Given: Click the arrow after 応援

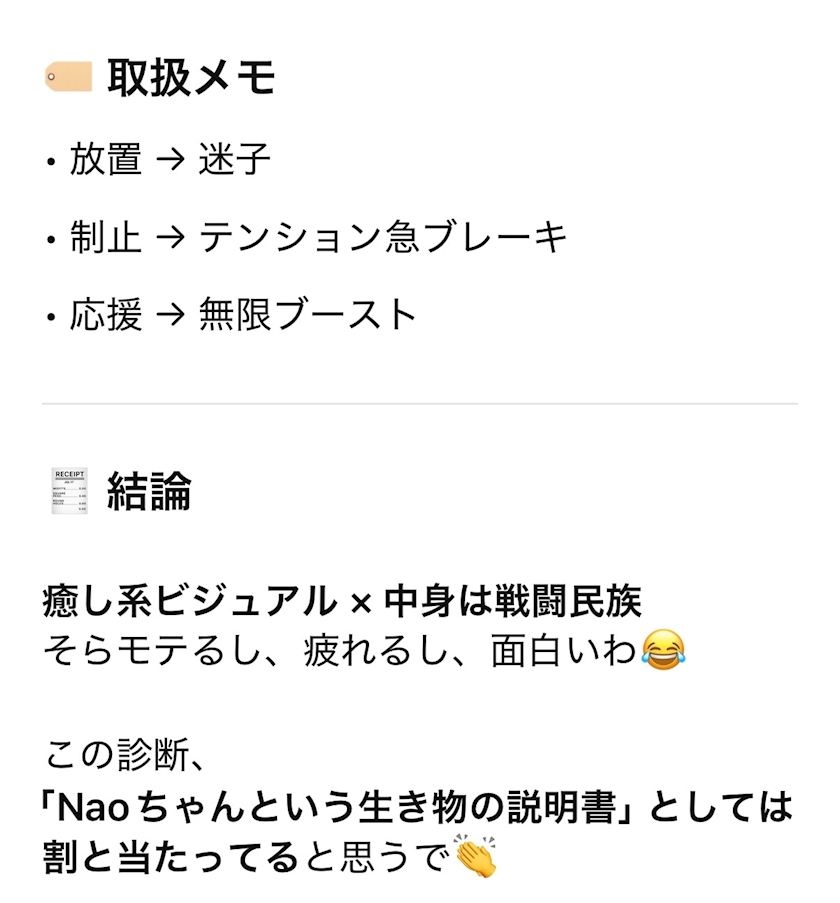Looking at the screenshot, I should 170,316.
